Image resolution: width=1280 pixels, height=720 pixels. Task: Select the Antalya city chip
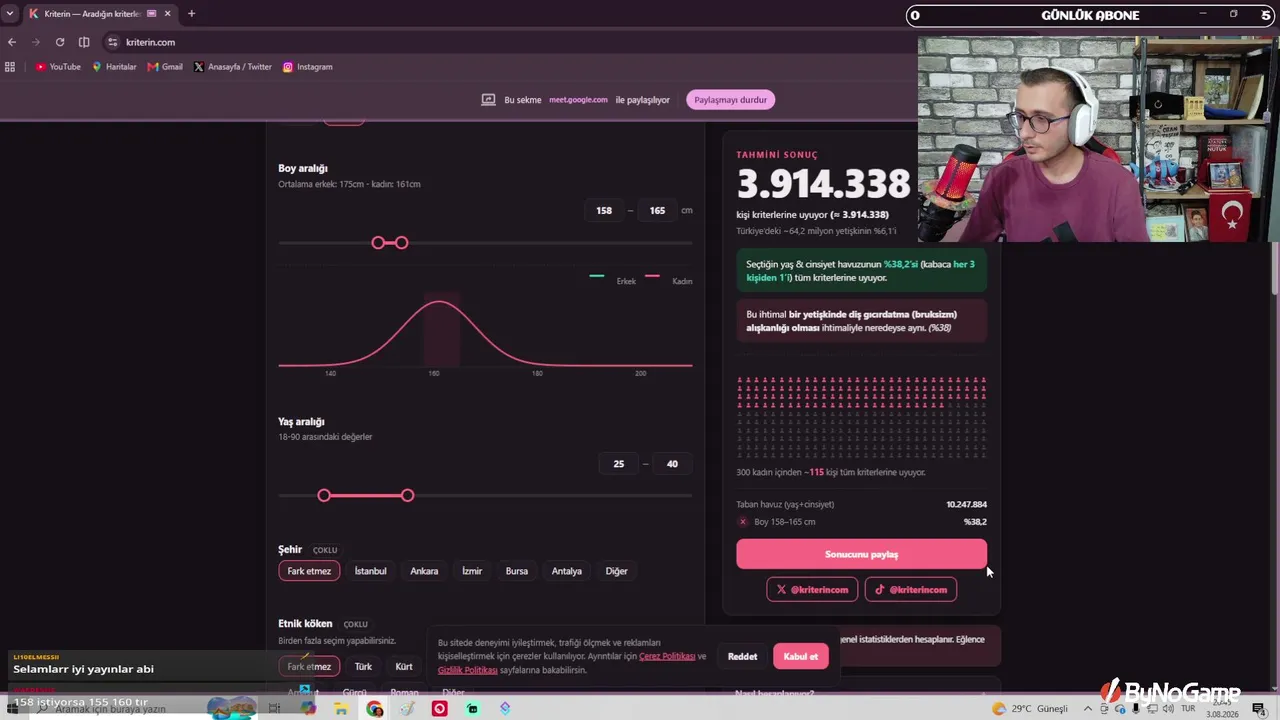click(x=567, y=571)
